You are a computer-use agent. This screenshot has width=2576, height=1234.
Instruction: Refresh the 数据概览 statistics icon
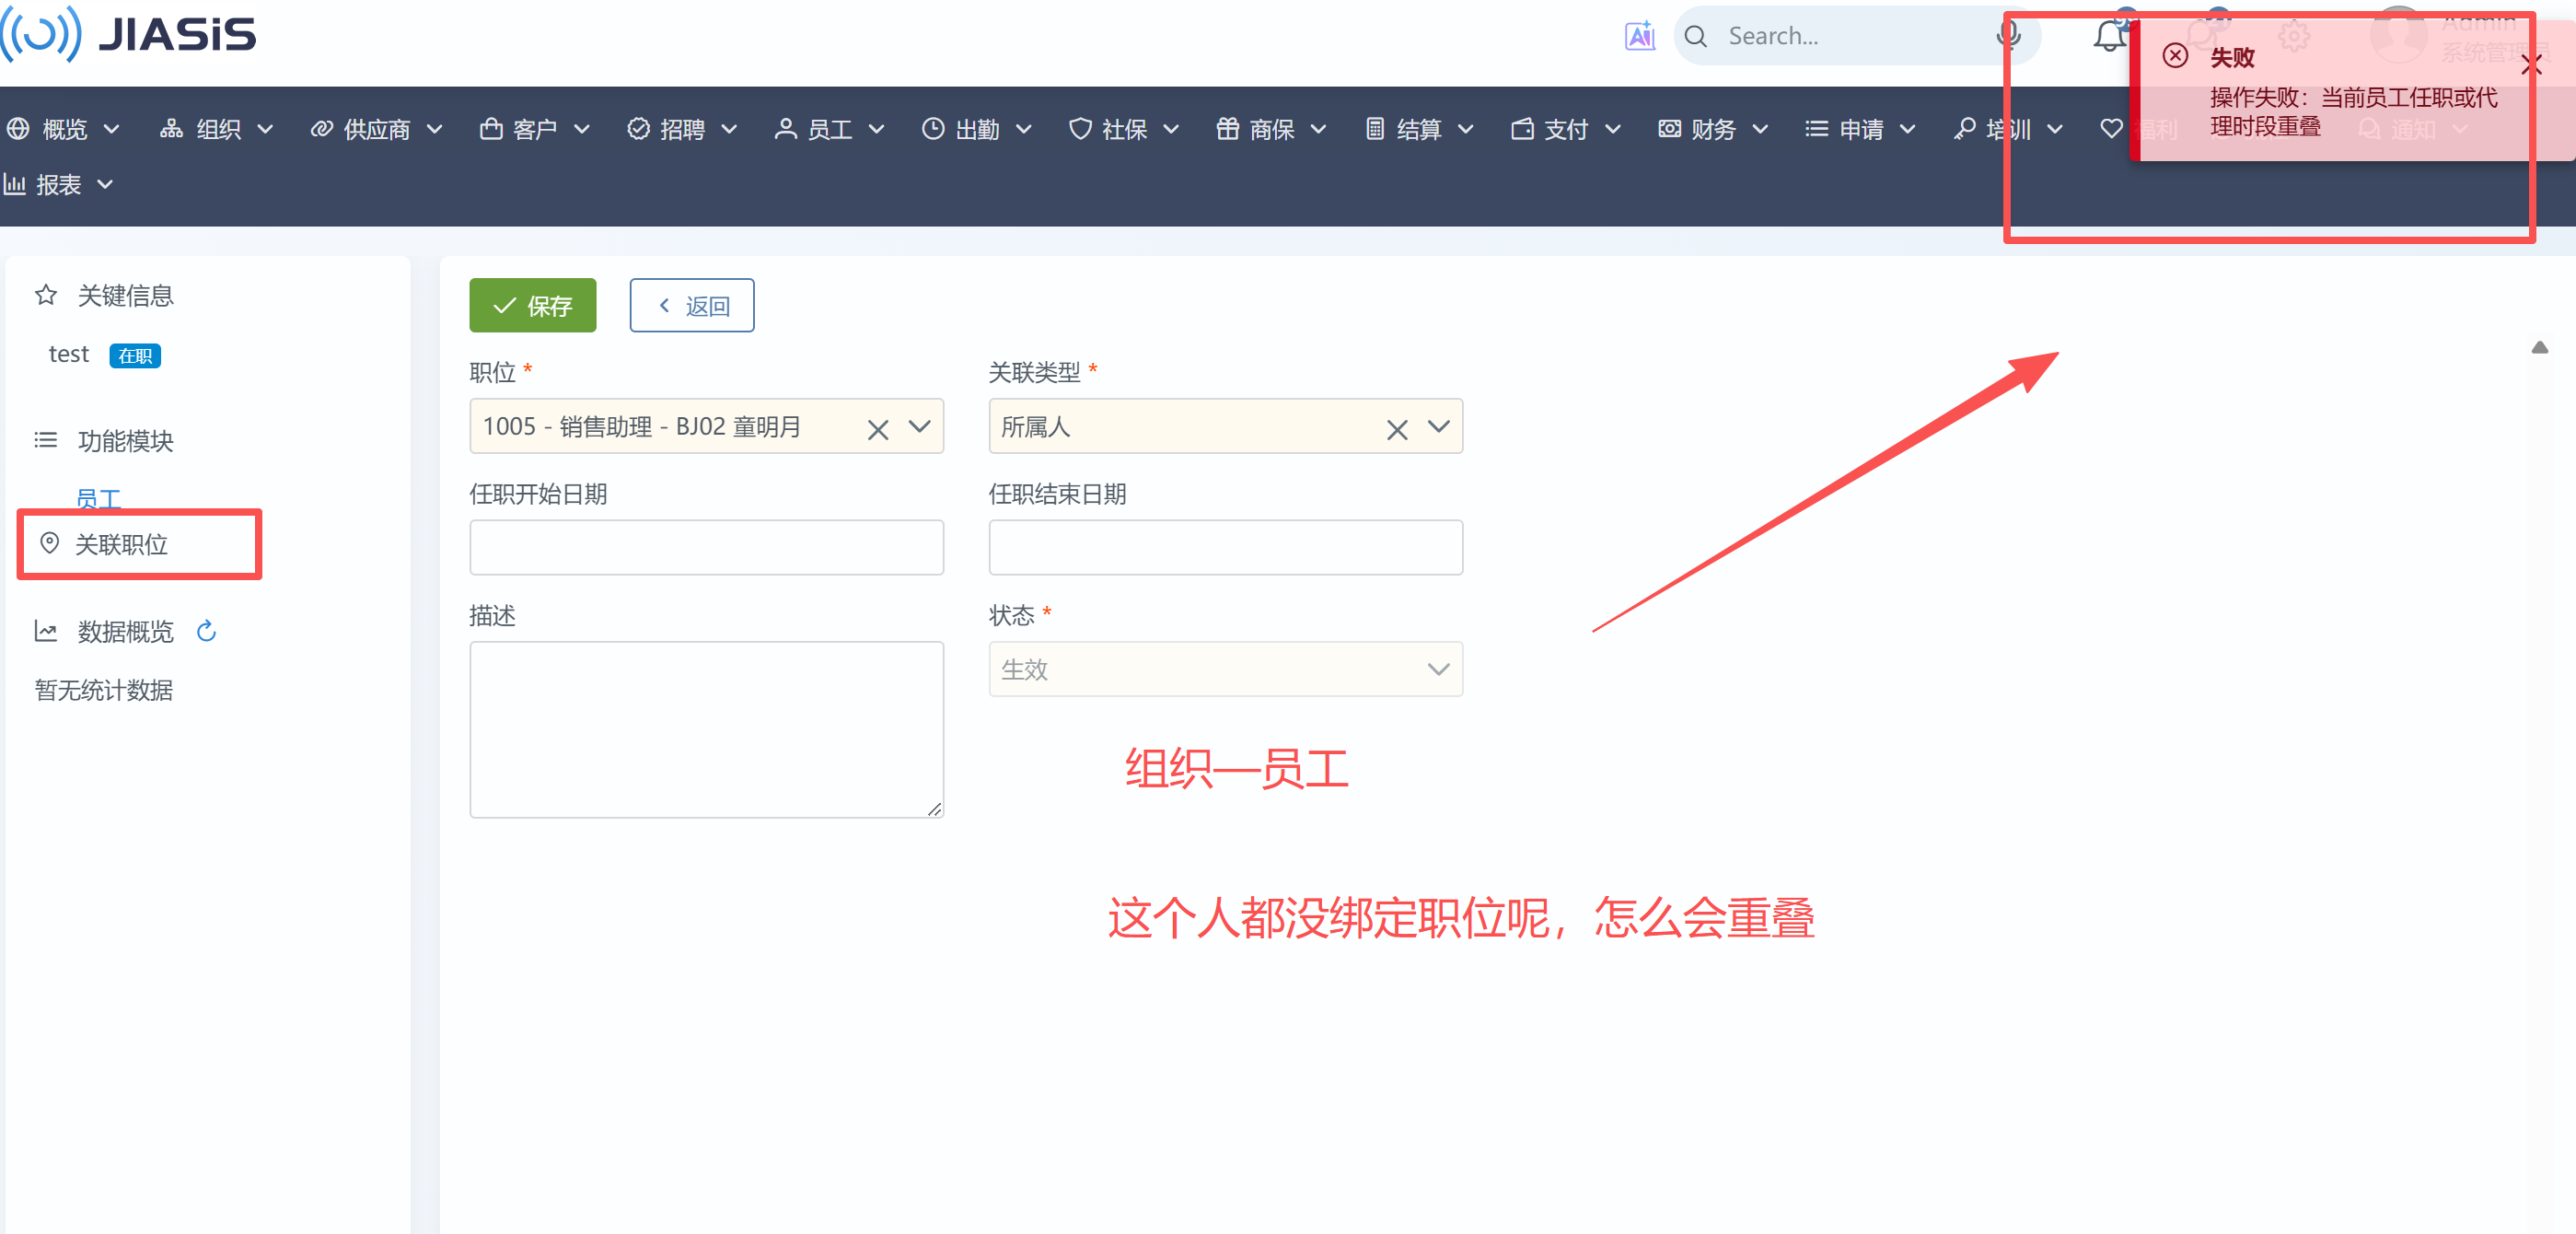(x=206, y=631)
